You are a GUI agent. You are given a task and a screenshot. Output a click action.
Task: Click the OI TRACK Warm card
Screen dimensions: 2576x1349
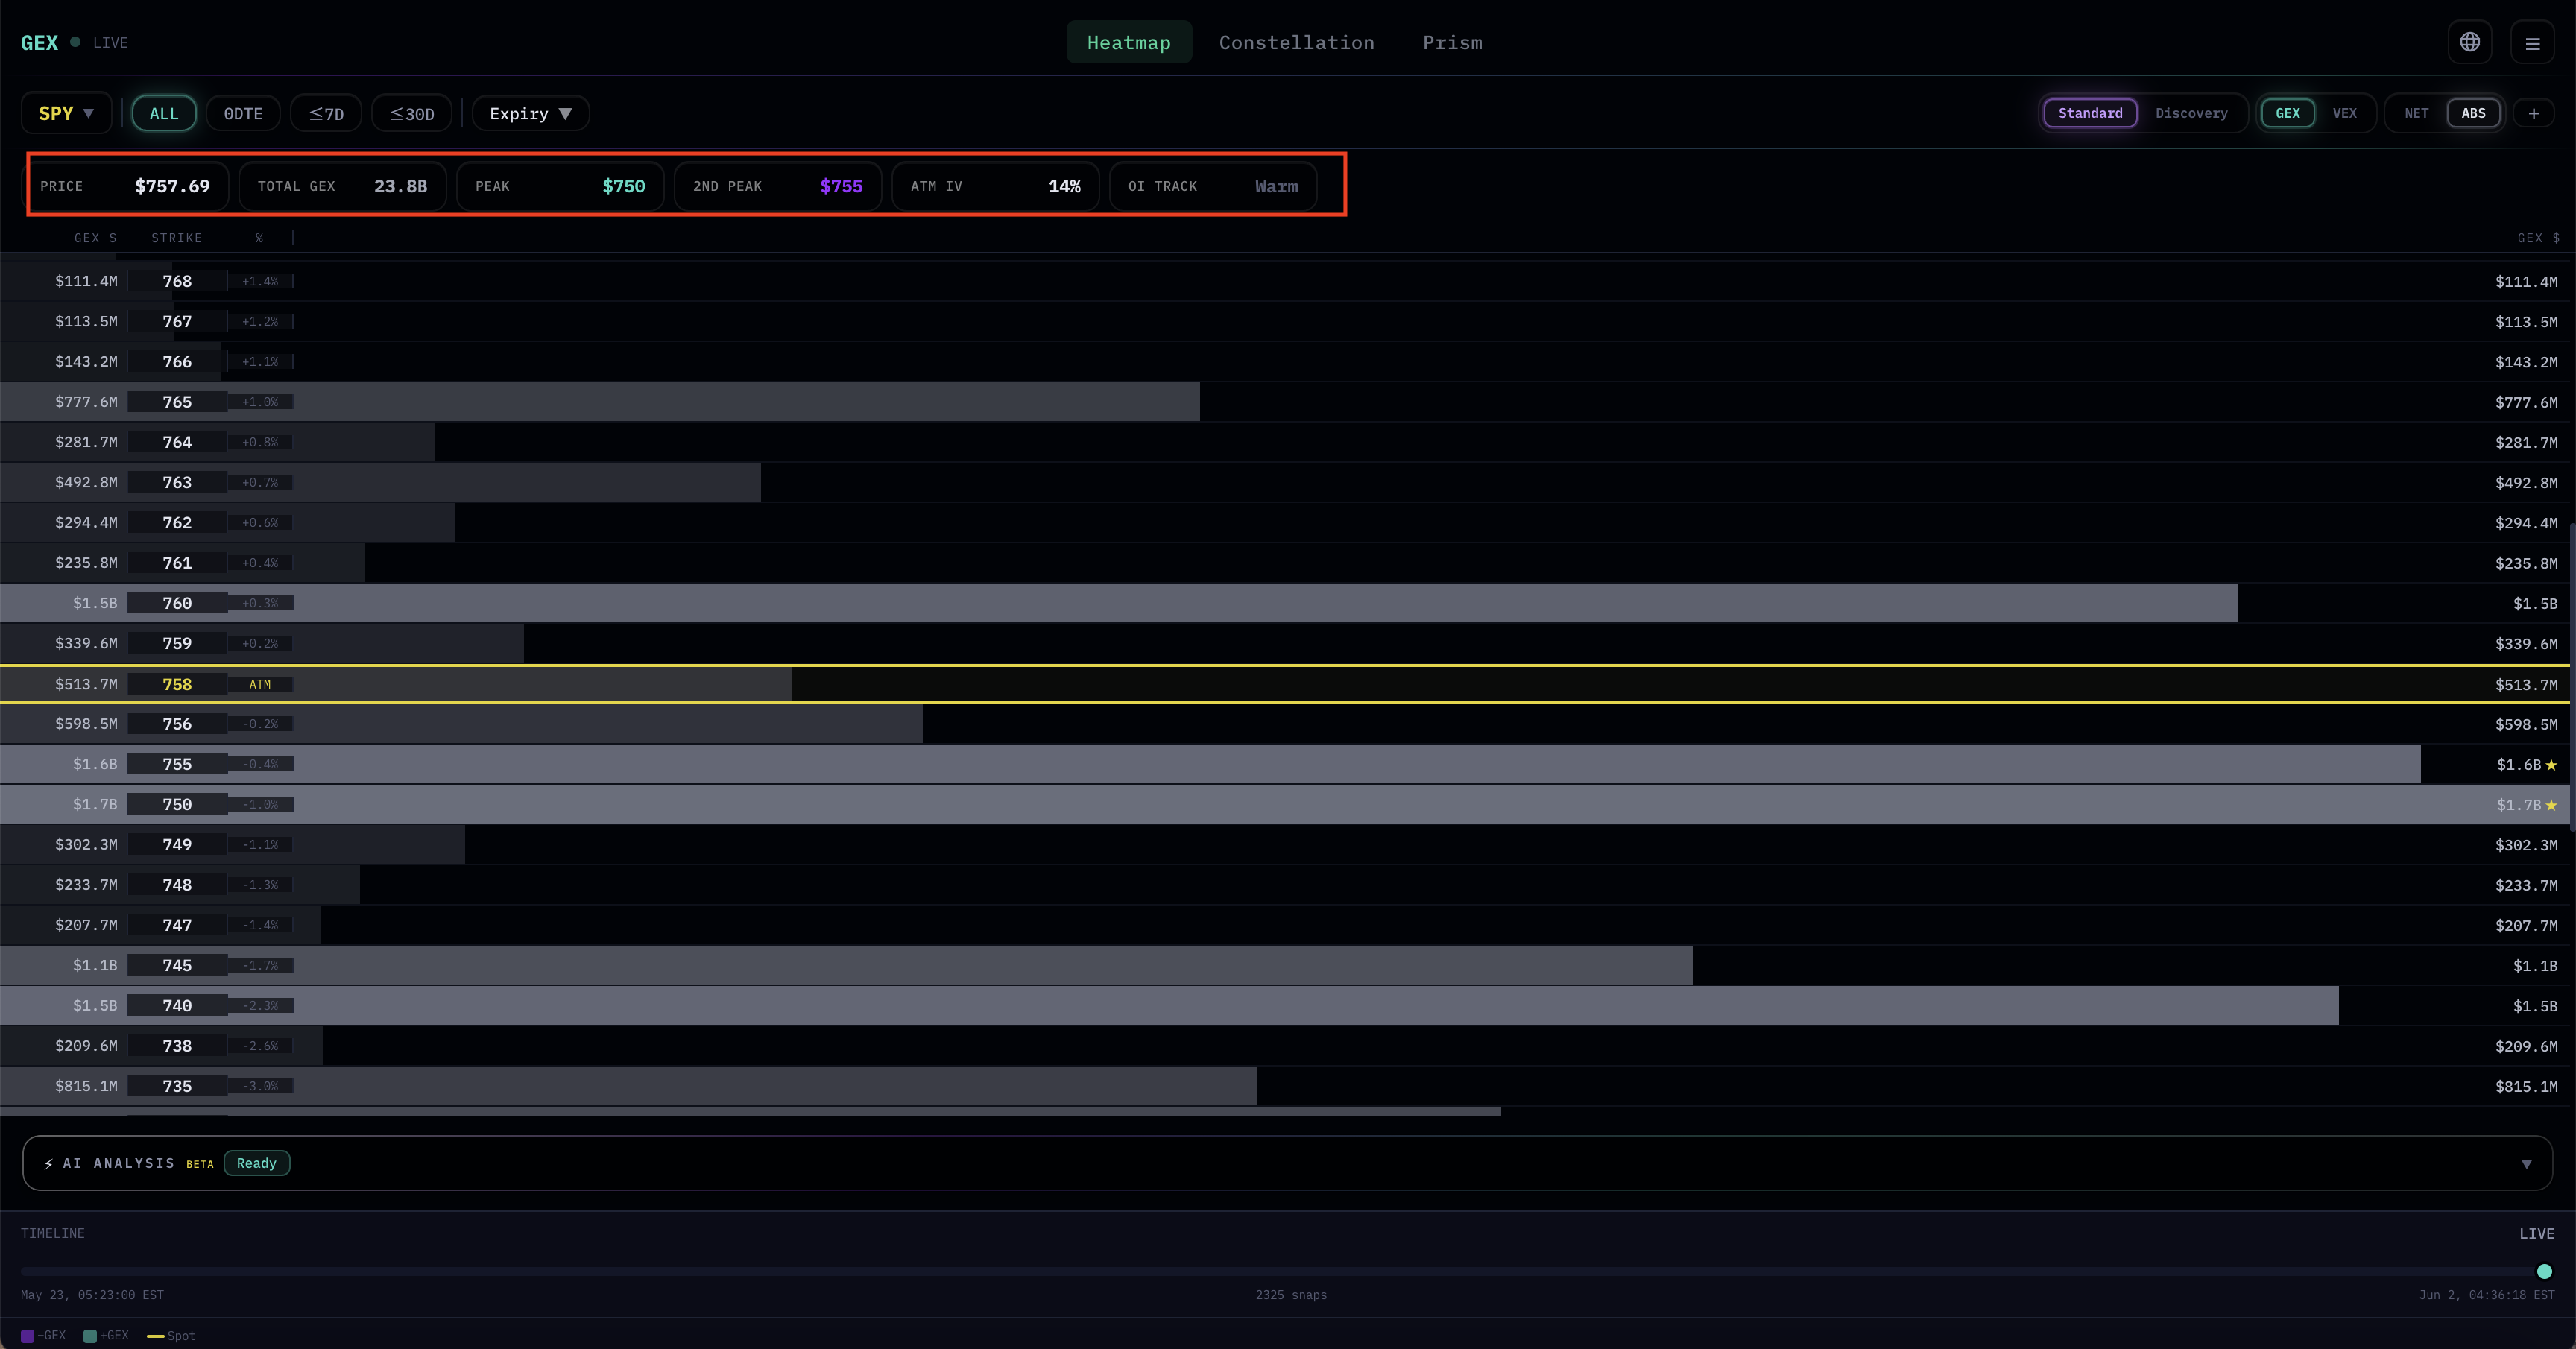click(1213, 186)
